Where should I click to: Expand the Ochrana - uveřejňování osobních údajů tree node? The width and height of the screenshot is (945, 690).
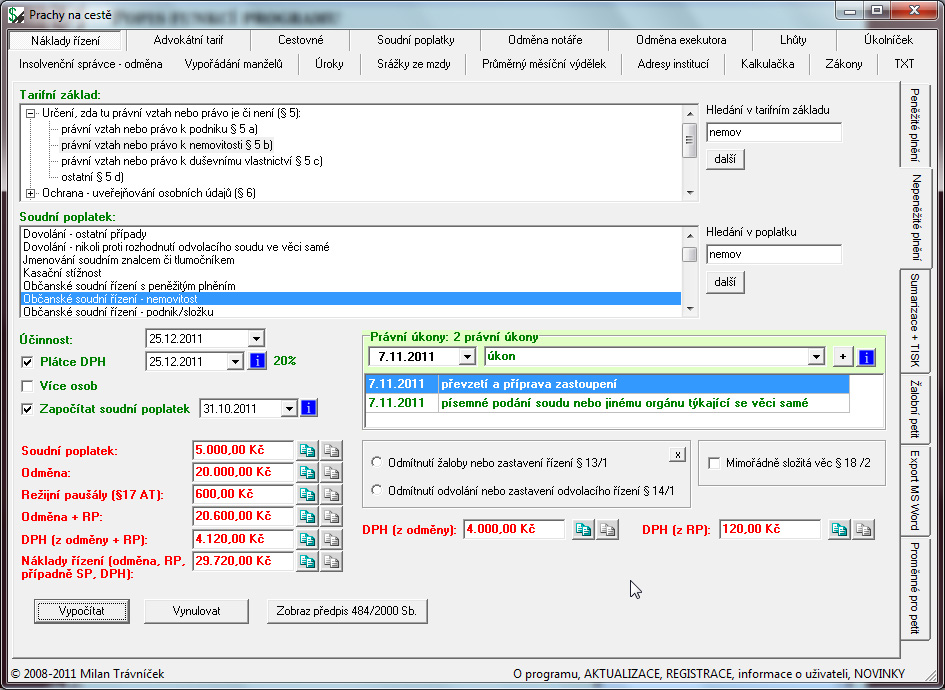pos(30,193)
